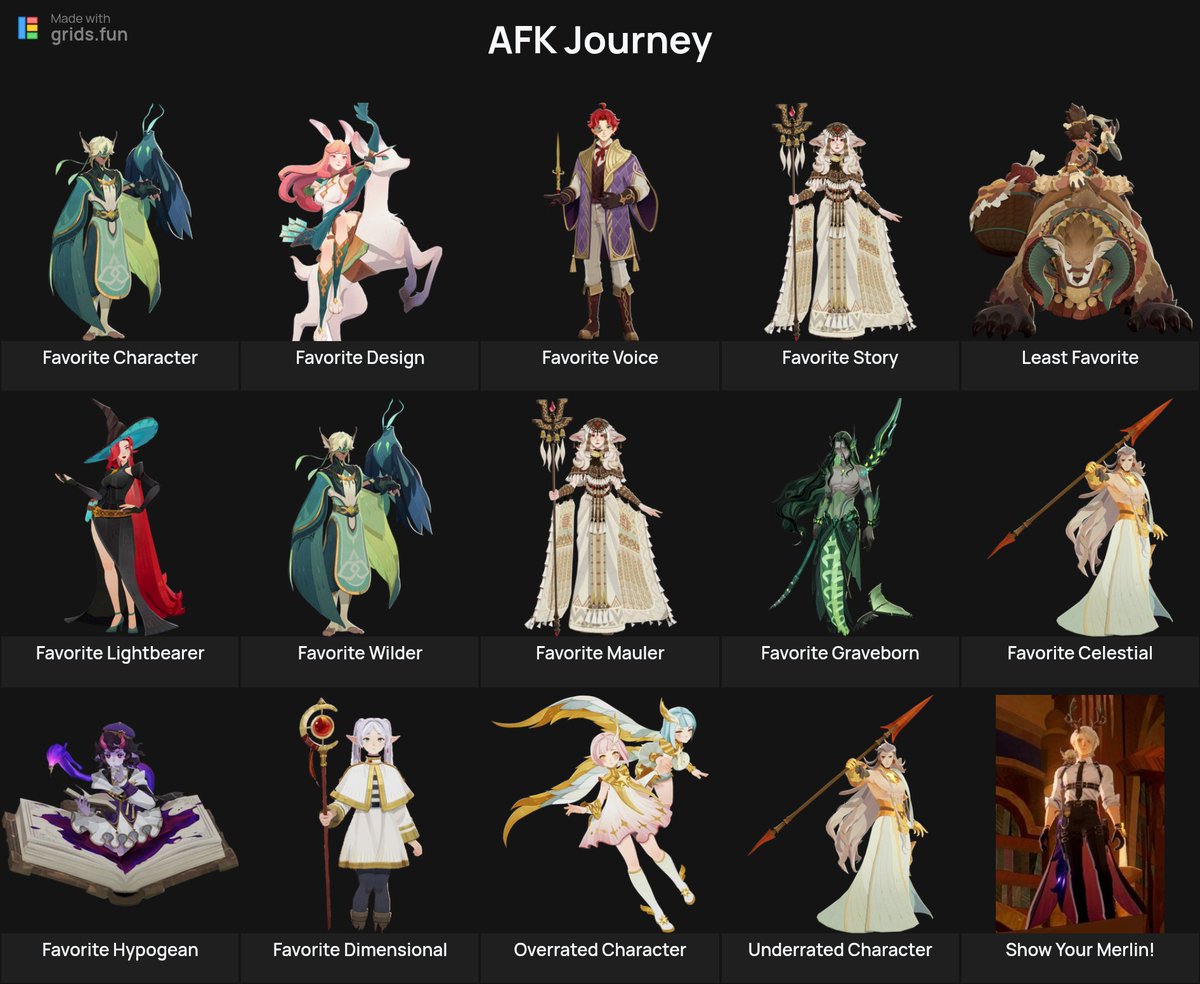Select the Favorite Voice red-haired character image
The width and height of the screenshot is (1200, 984).
(600, 221)
